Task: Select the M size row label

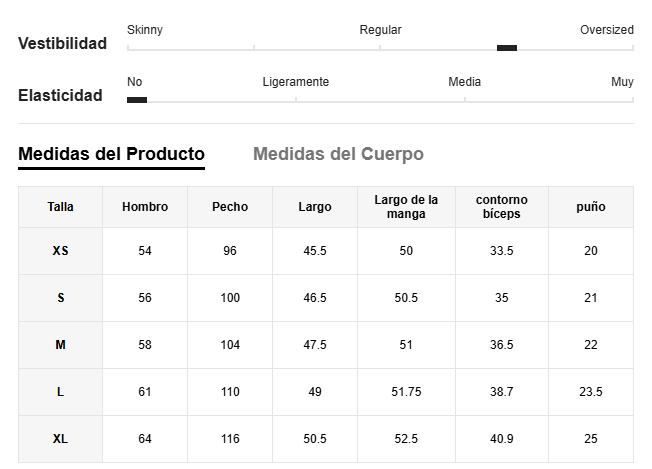Action: (60, 345)
